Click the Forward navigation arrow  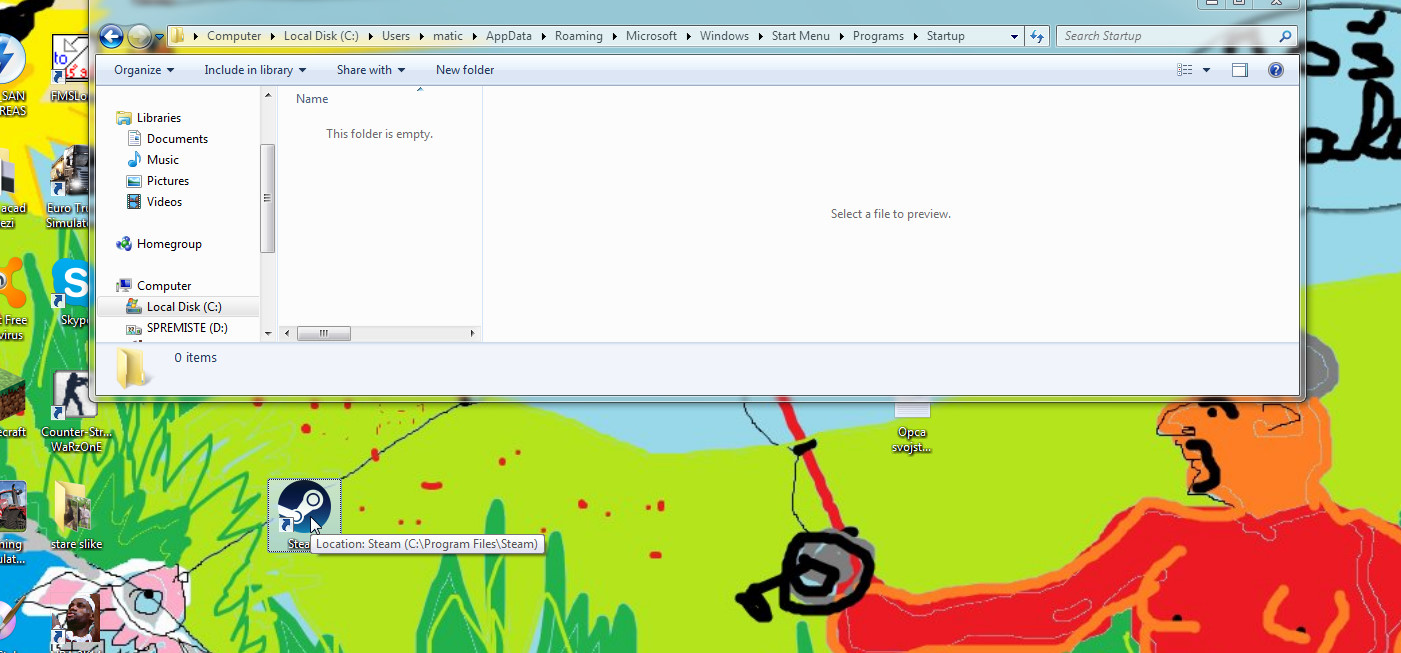[139, 37]
